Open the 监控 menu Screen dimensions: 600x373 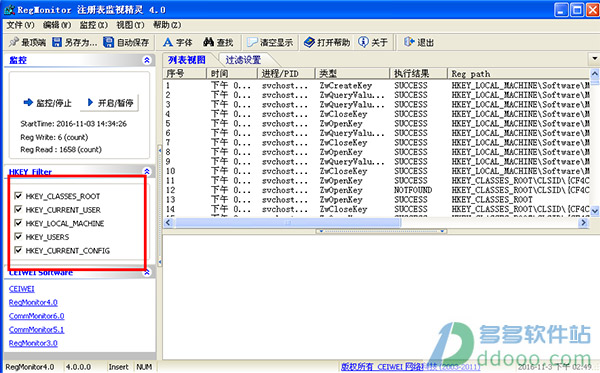94,25
